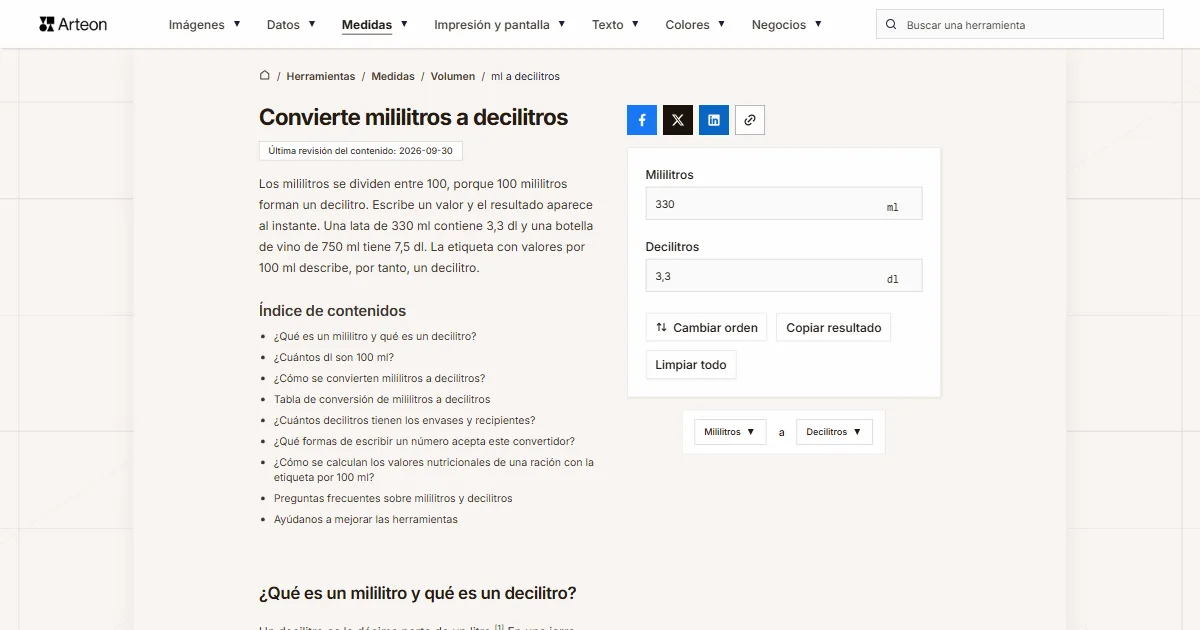The image size is (1200, 630).
Task: Jump to ¿Cuántos dl son 100 ml?
Action: pos(334,357)
